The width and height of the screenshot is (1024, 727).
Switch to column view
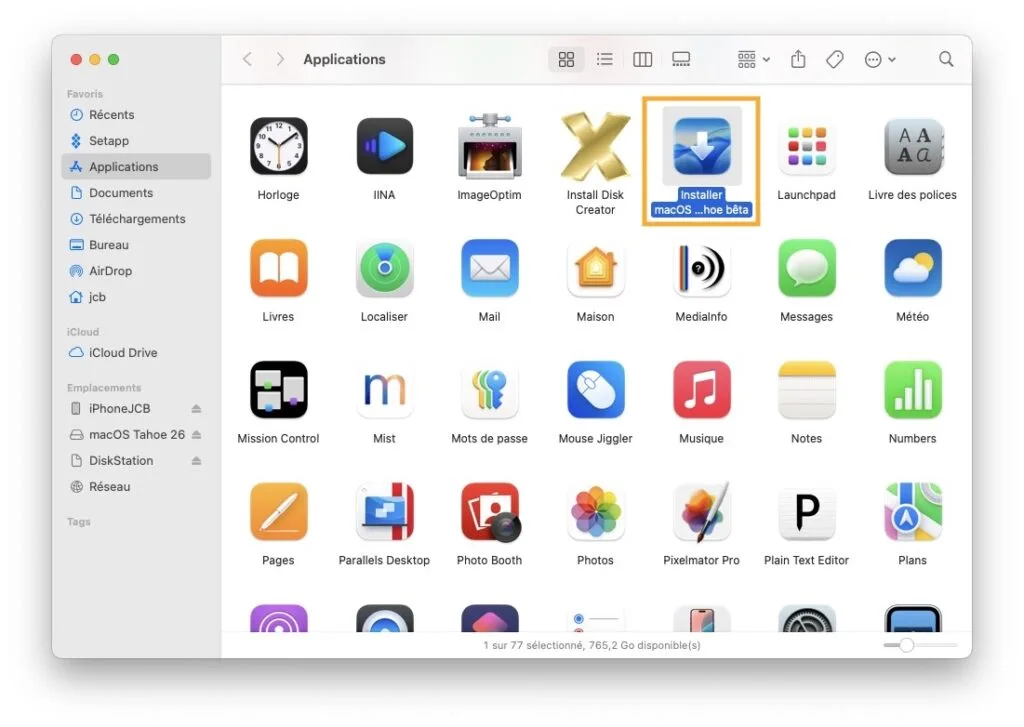(642, 59)
